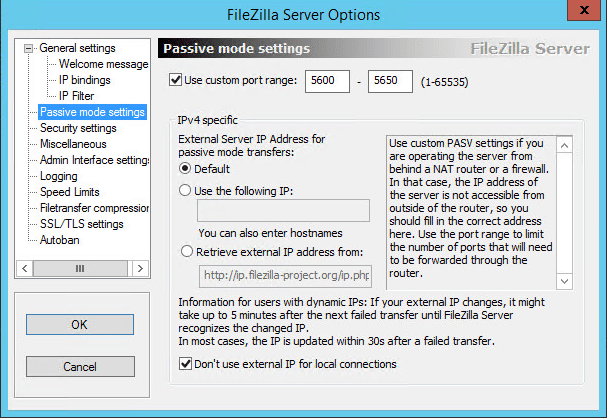The height and width of the screenshot is (420, 607).
Task: Toggle the Use custom port range checkbox
Action: [177, 80]
